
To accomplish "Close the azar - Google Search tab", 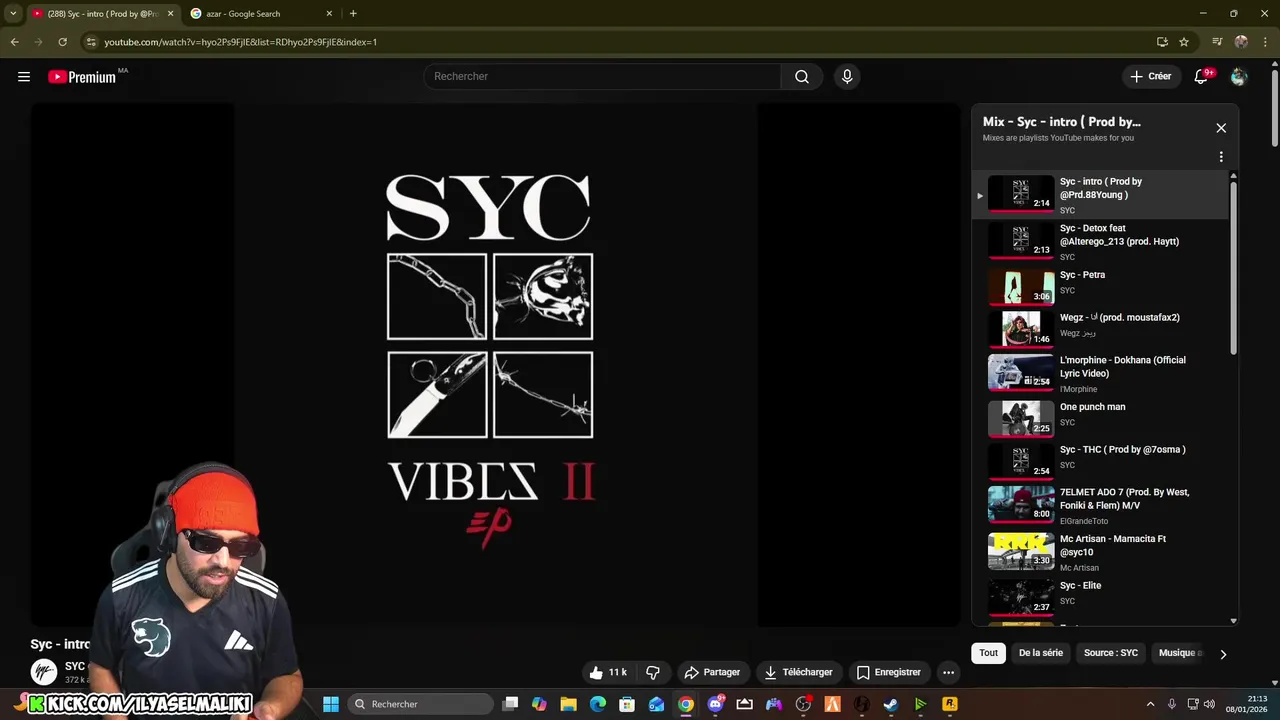I will pos(329,14).
